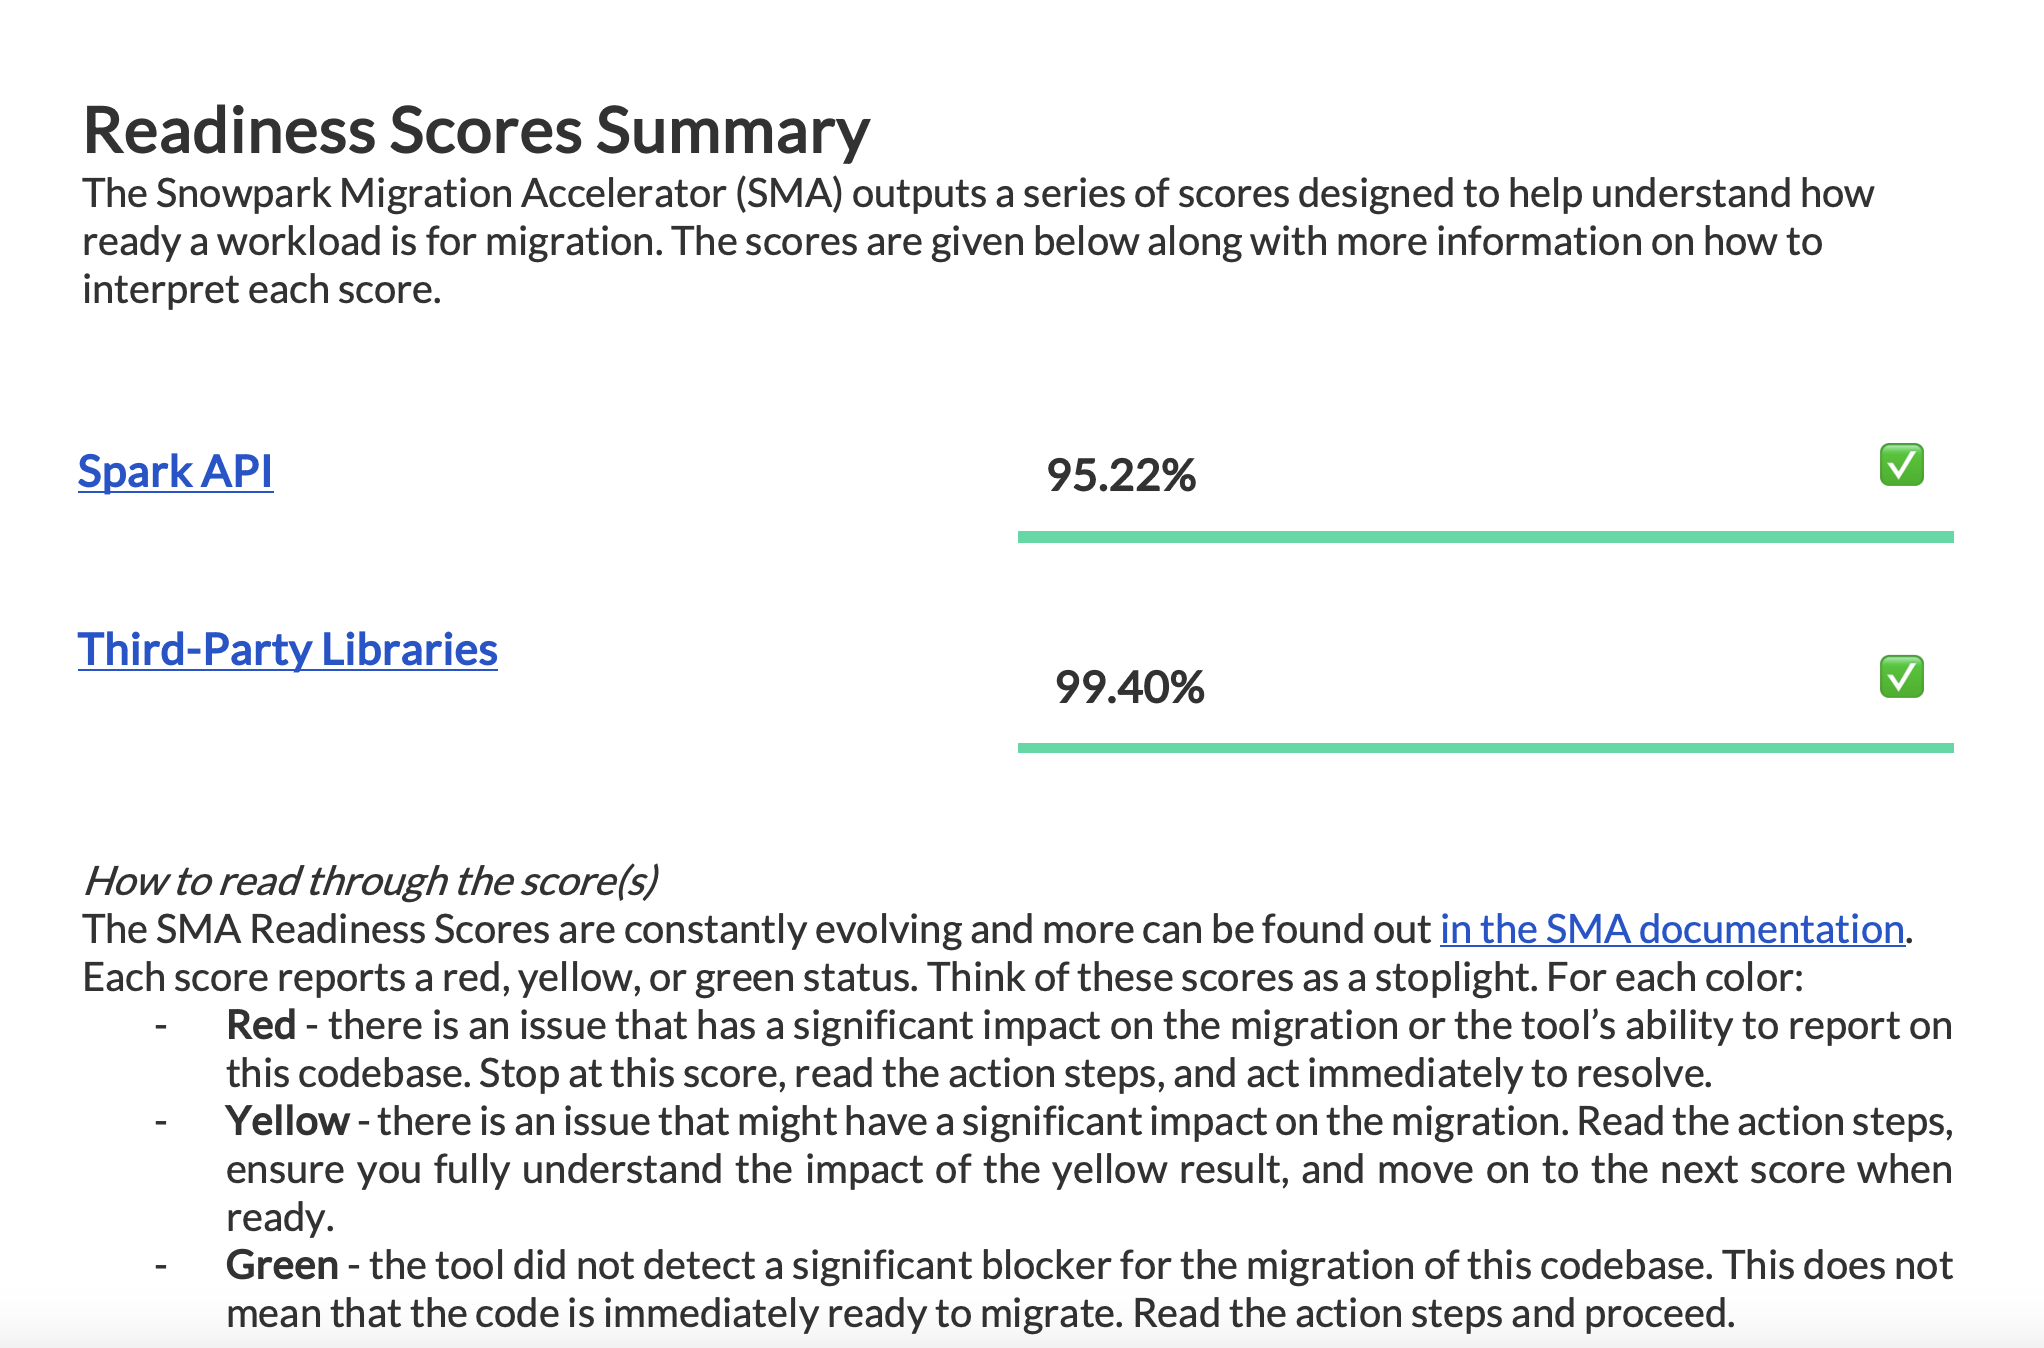
Task: Click the 99.40% Third-Party Libraries score value
Action: coord(1129,687)
